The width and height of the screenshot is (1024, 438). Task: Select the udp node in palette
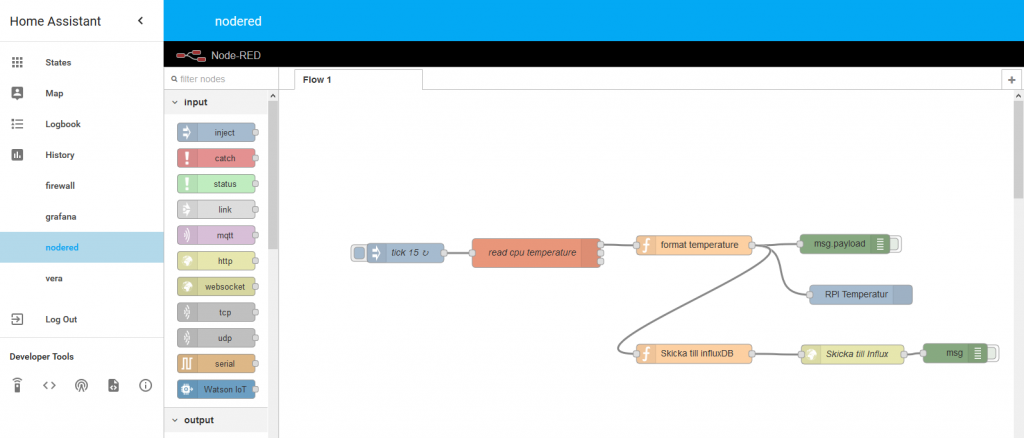216,338
